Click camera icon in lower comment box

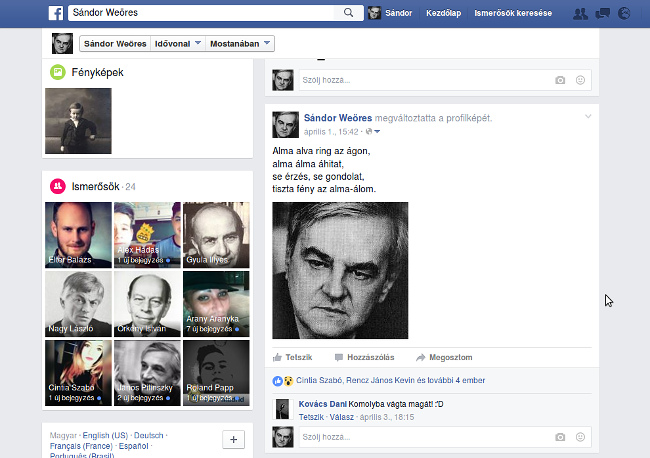560,437
